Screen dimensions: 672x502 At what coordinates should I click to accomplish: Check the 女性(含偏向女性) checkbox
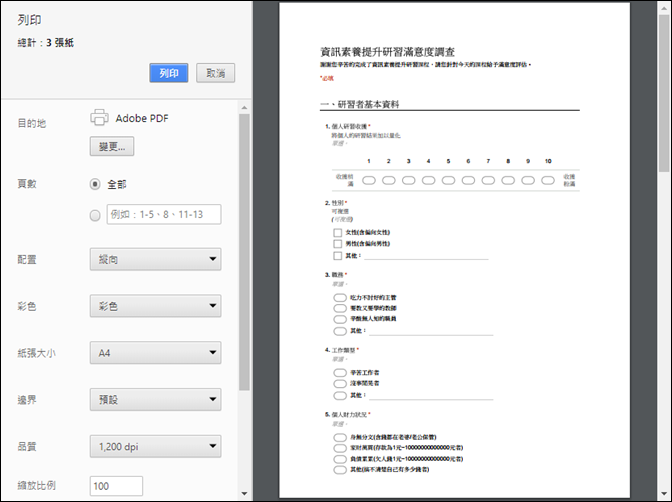point(338,233)
